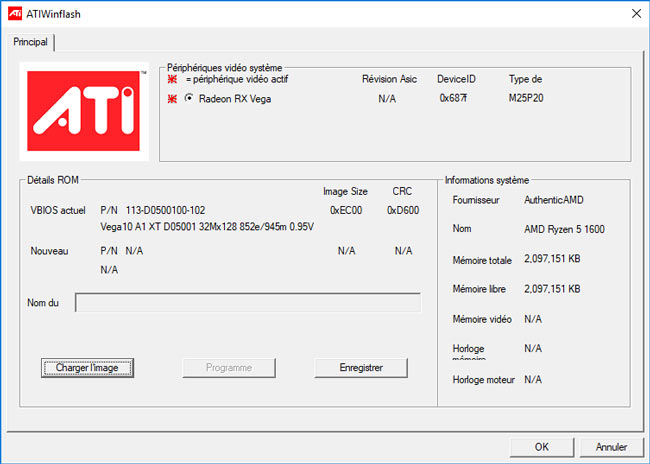Screen dimensions: 650x464
Task: Click the Image Size value 0xEC00
Action: tap(346, 211)
